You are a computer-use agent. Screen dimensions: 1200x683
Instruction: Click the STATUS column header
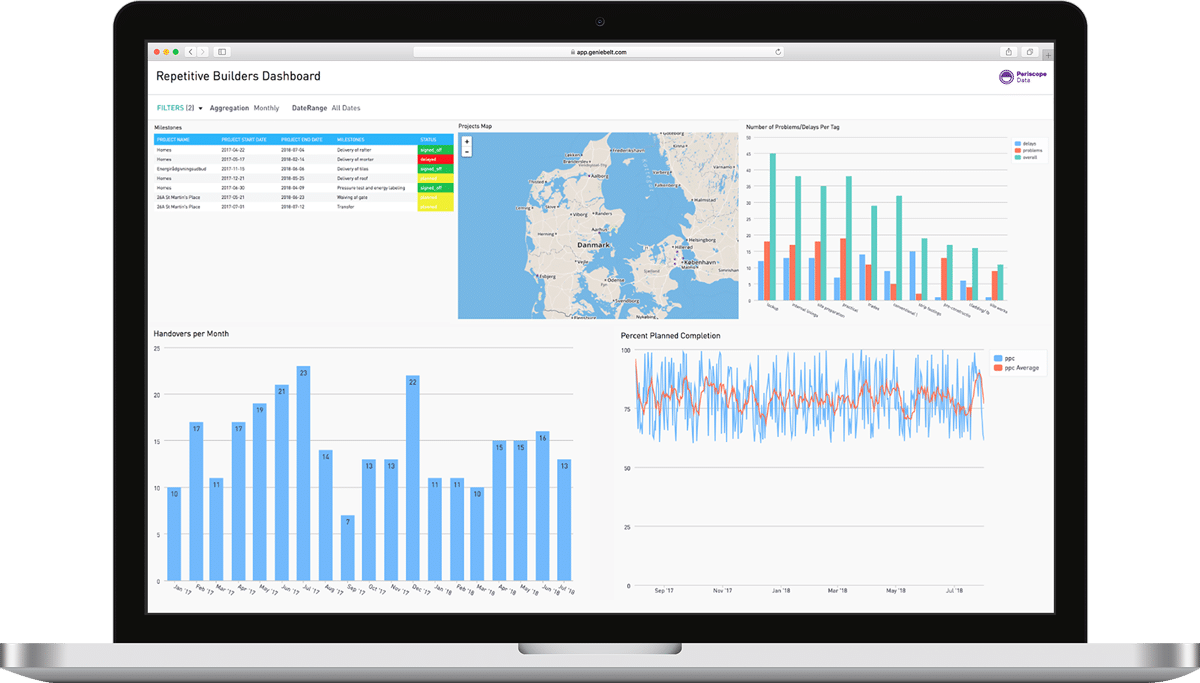(x=430, y=139)
